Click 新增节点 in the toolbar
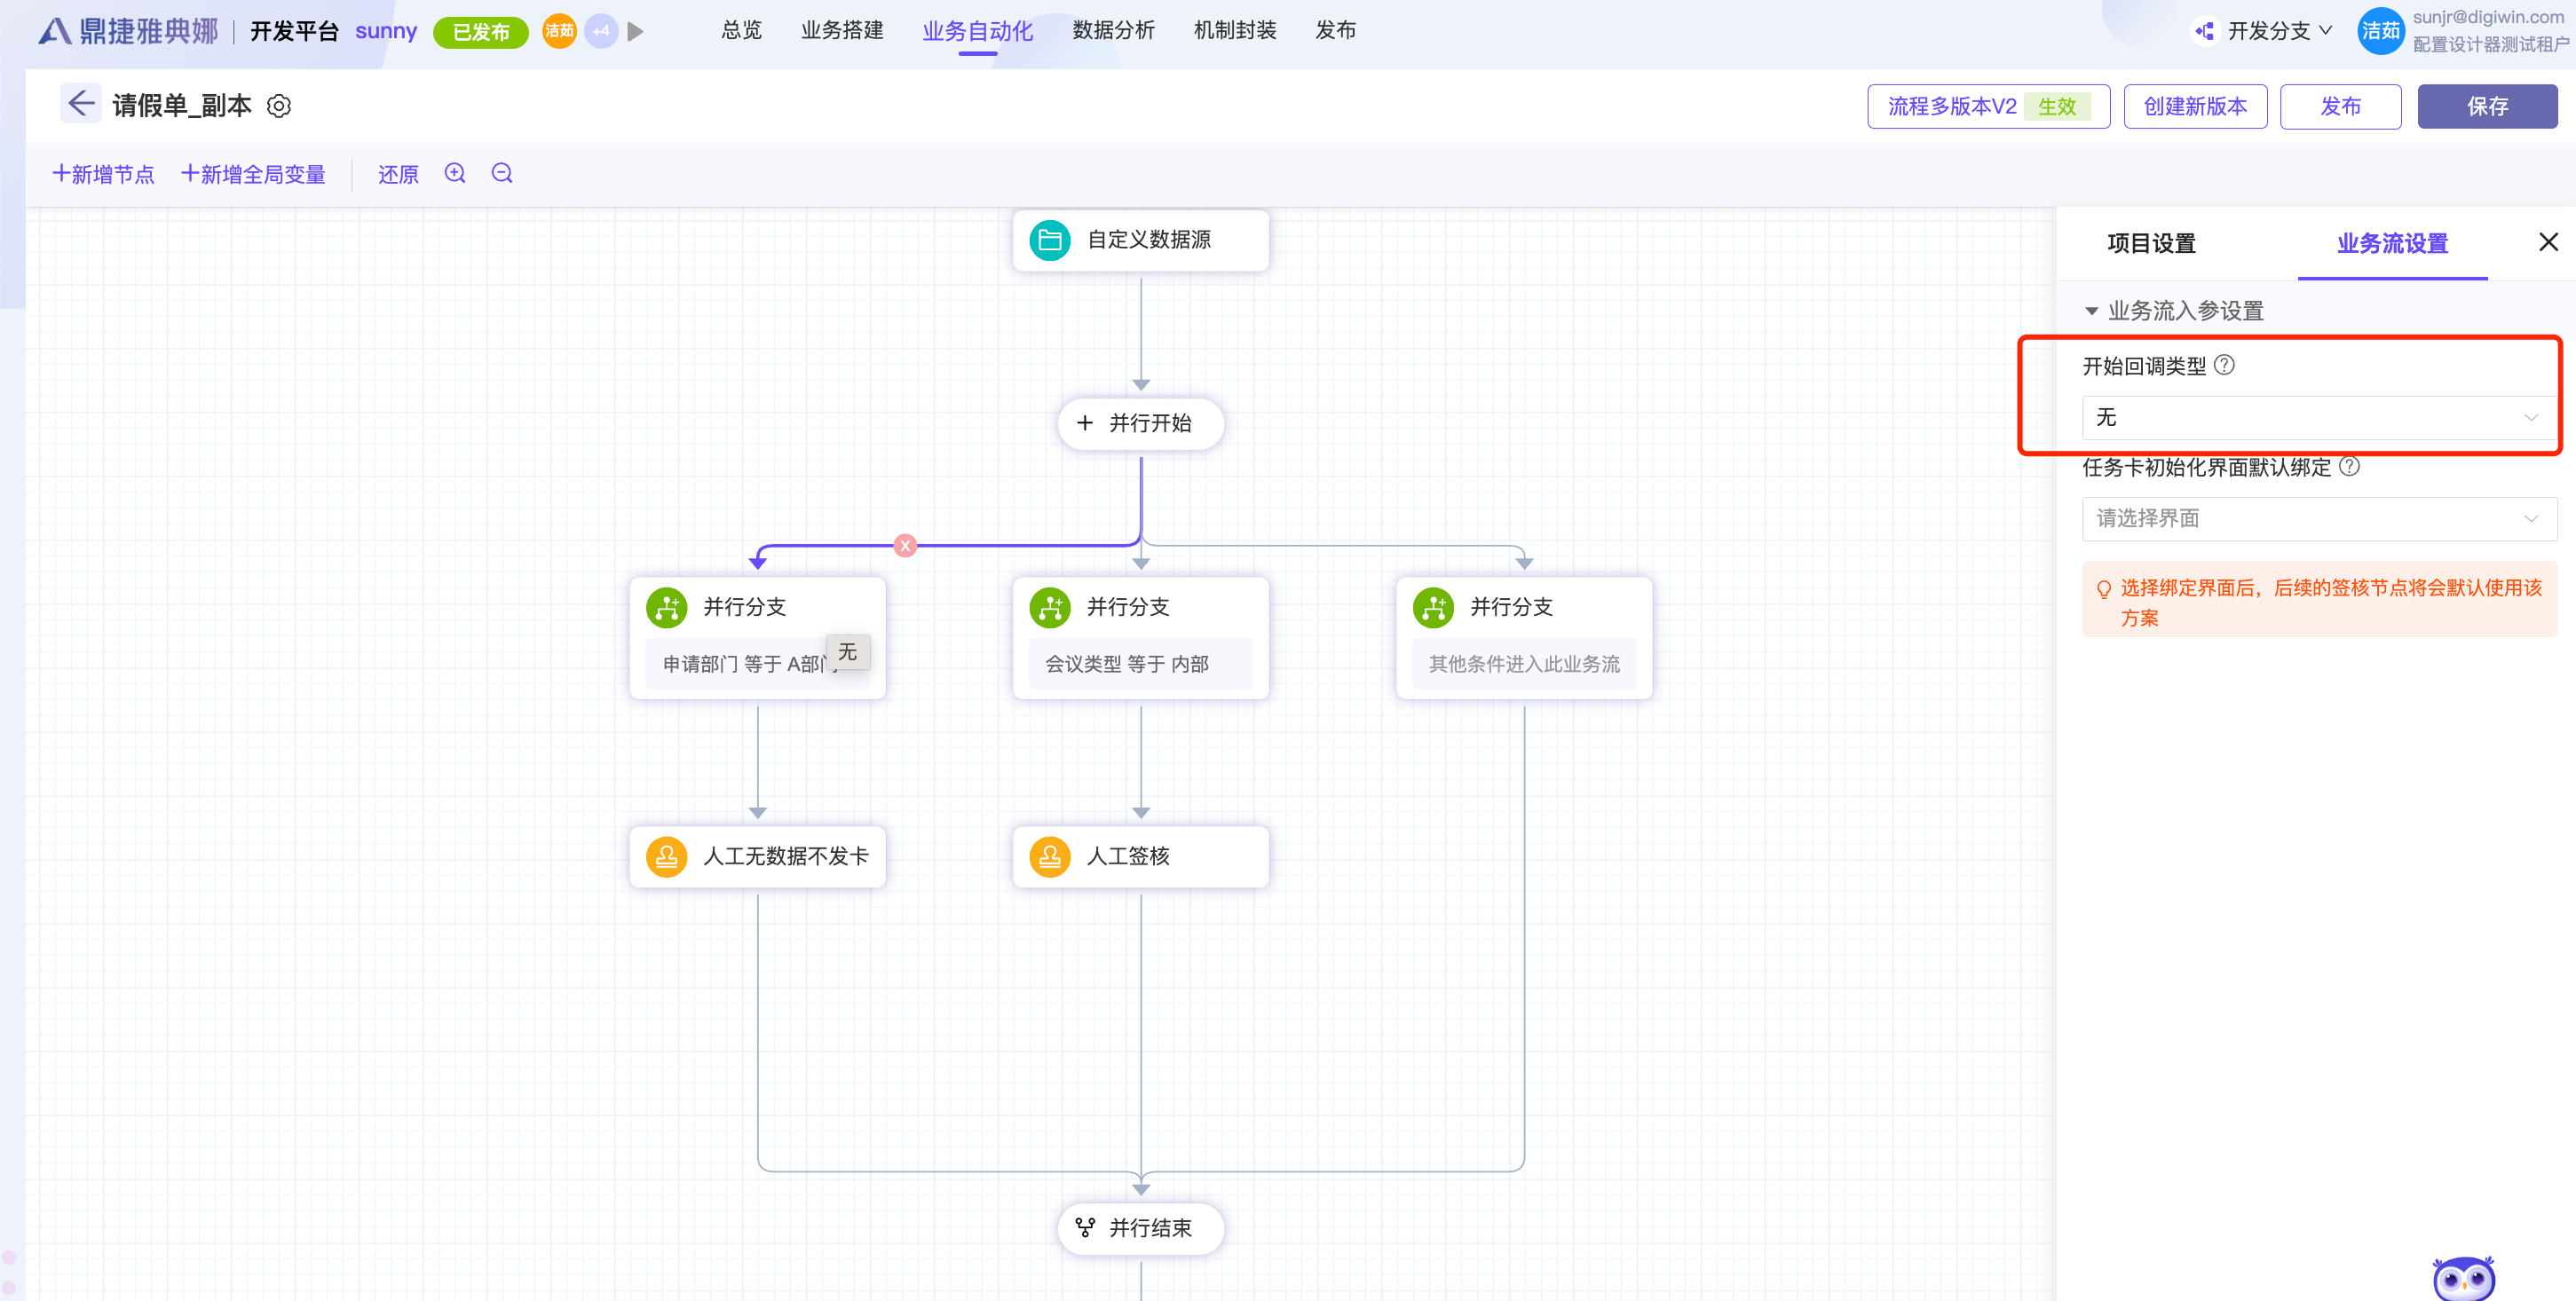The image size is (2576, 1301). (103, 174)
